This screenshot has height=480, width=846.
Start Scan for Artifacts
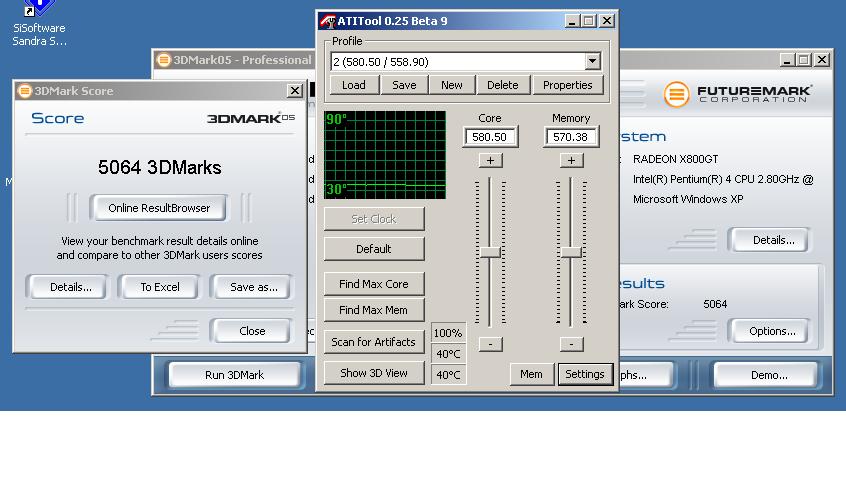[374, 342]
